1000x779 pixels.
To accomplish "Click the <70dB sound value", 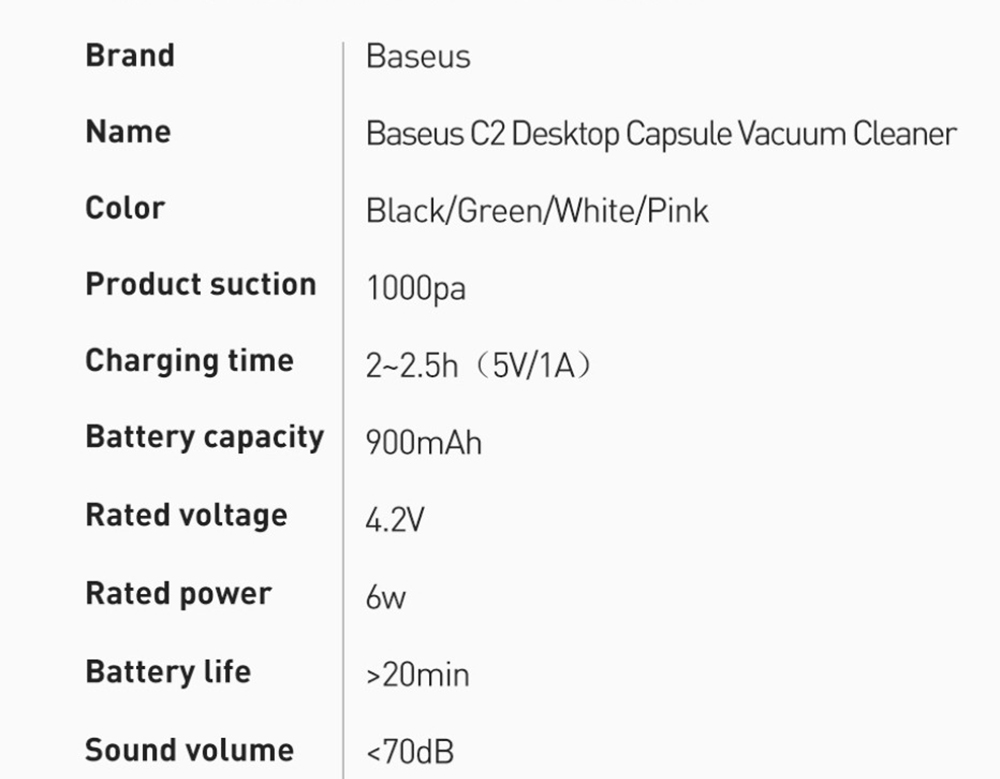I will pyautogui.click(x=410, y=752).
